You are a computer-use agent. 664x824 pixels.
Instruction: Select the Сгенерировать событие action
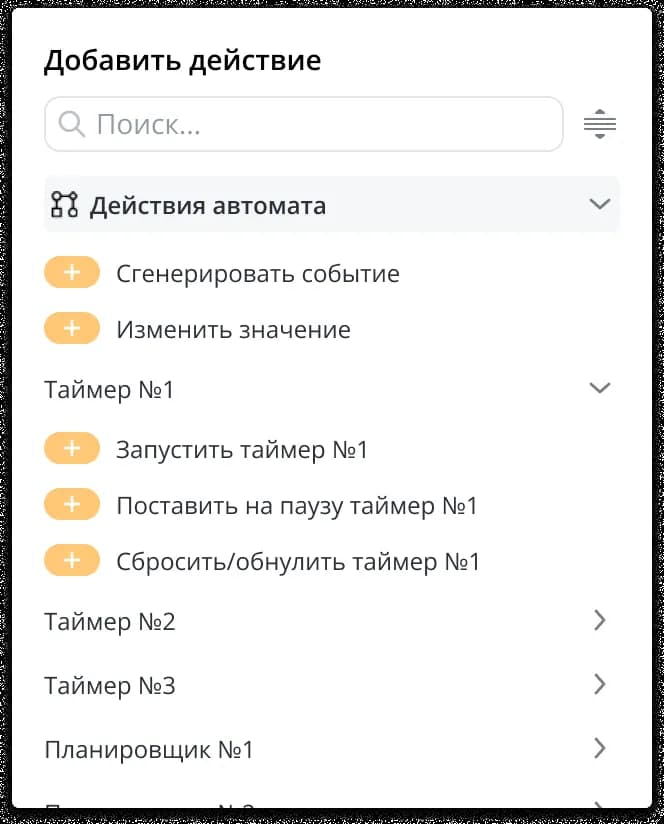coord(257,272)
